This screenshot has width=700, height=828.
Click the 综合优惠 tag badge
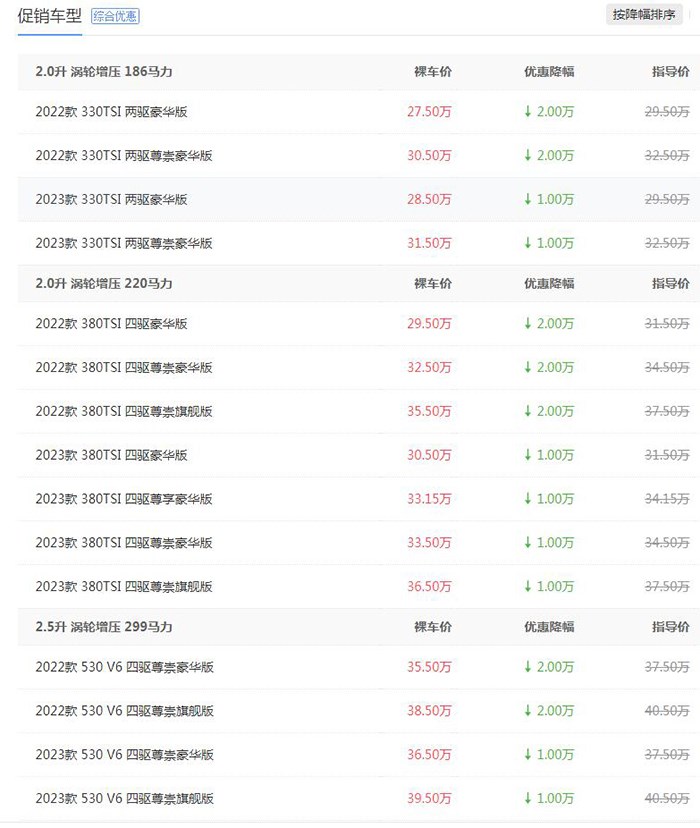coord(115,16)
